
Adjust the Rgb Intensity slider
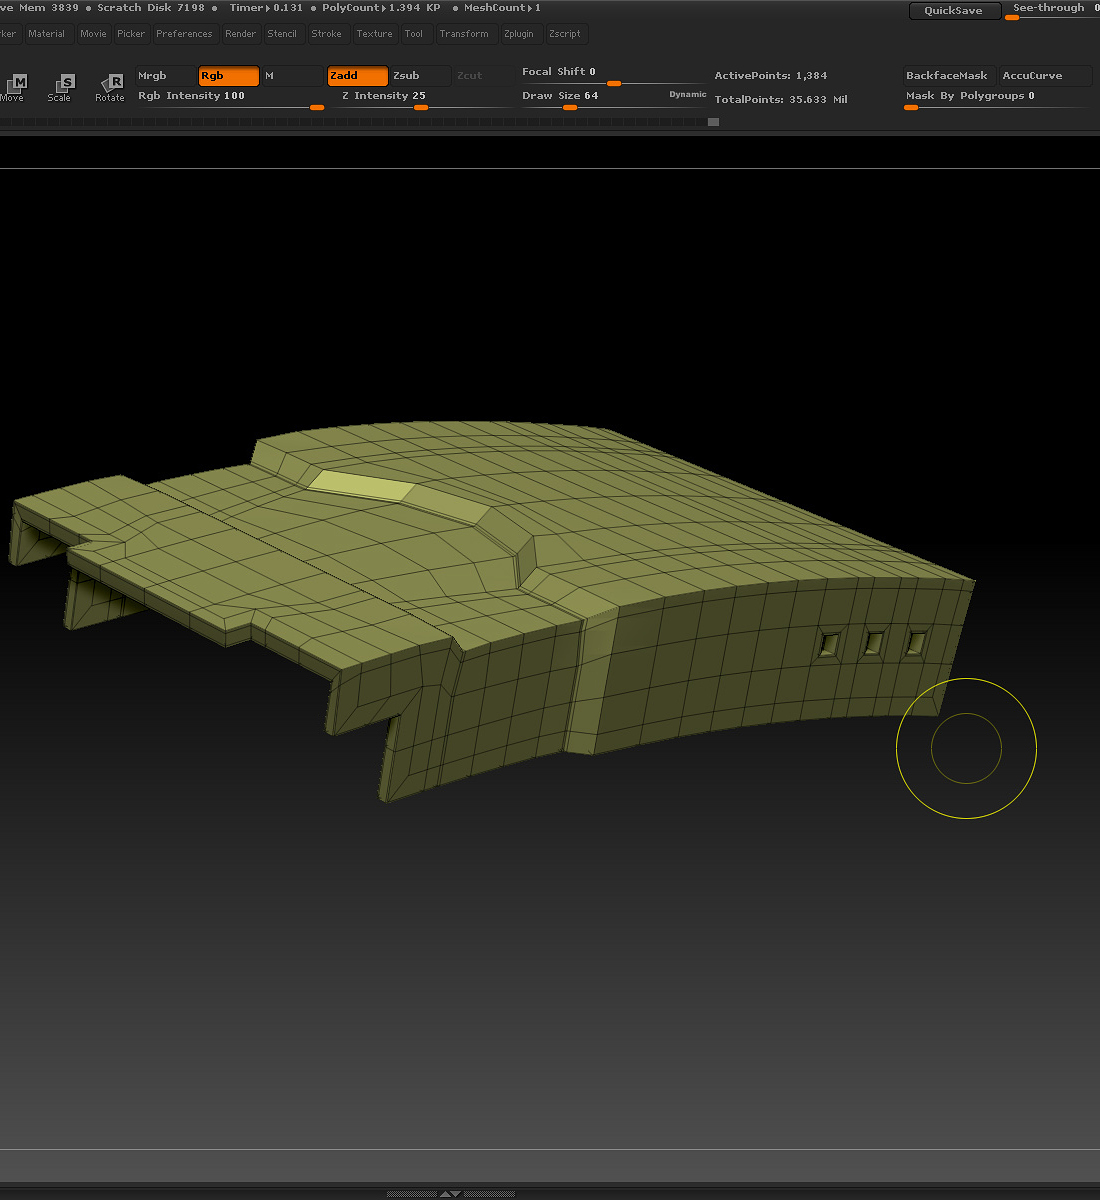[x=231, y=99]
